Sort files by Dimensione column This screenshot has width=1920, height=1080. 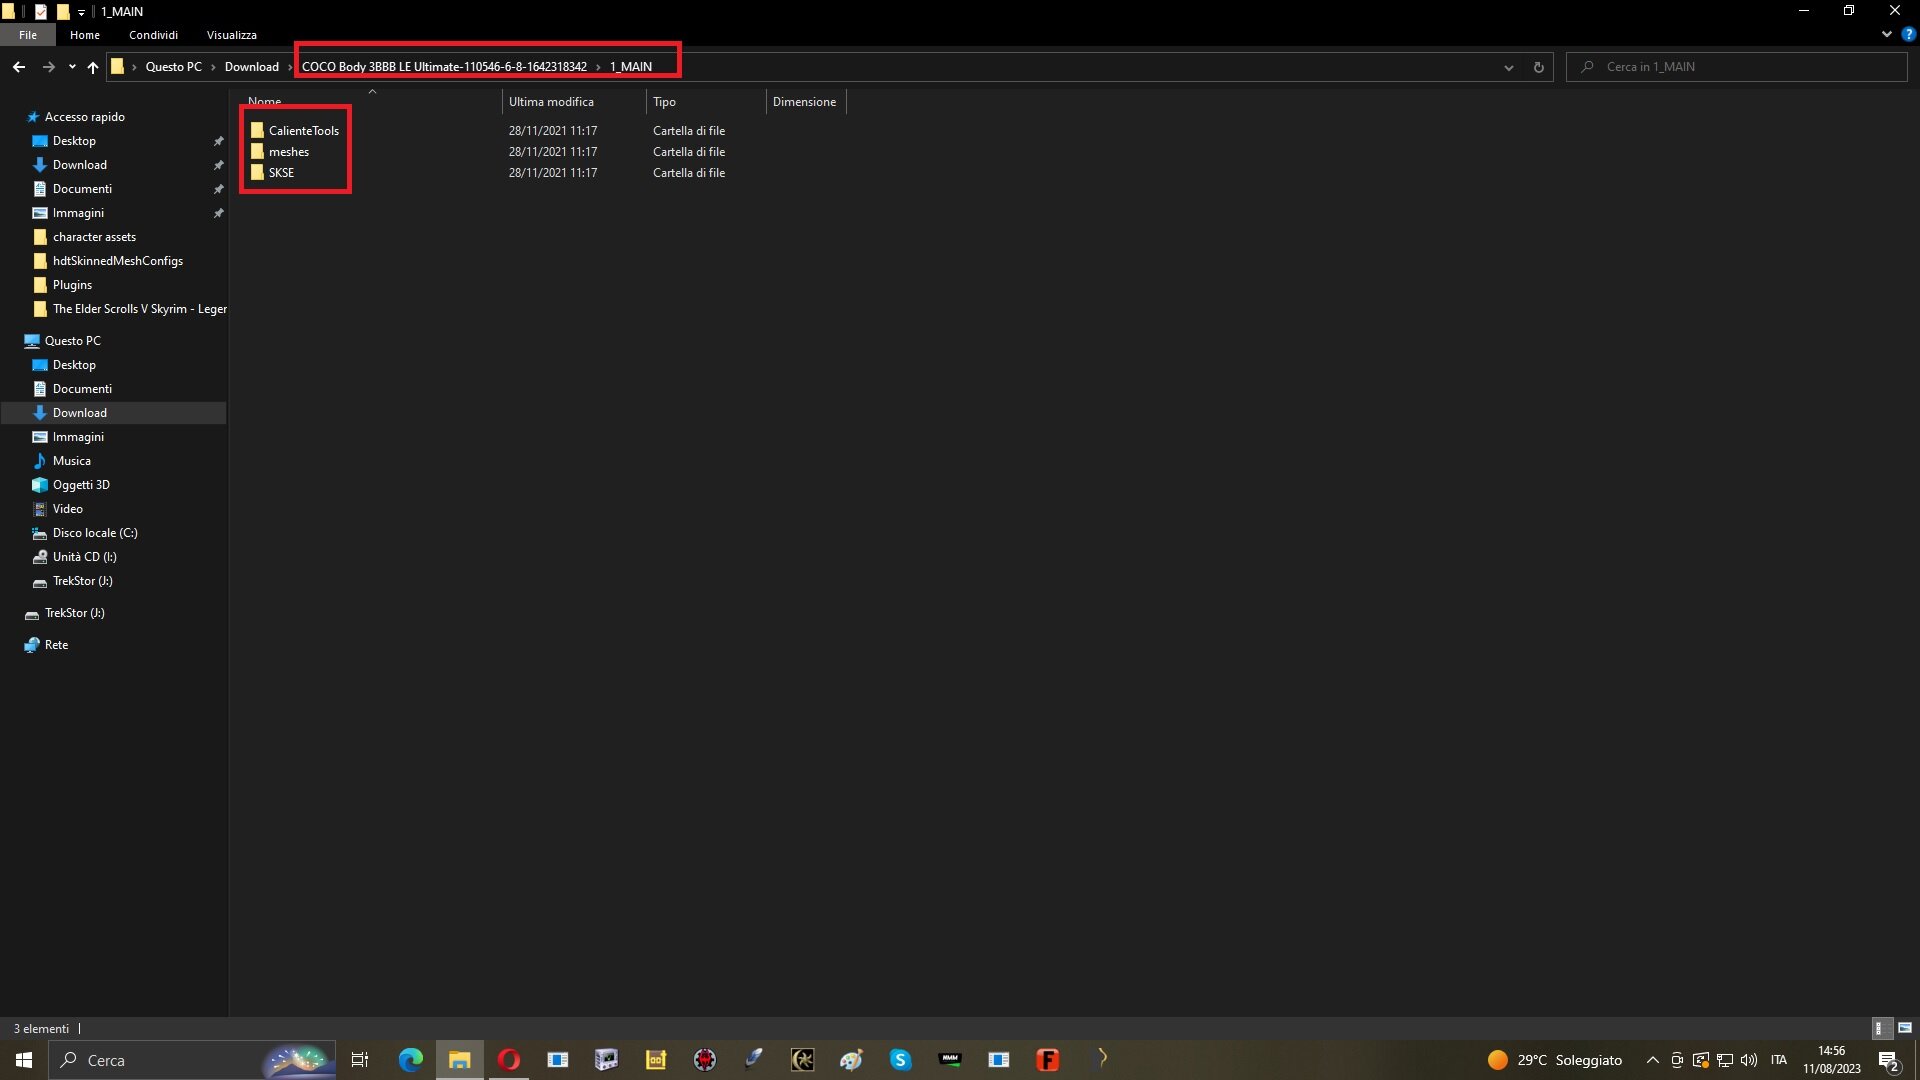pos(806,102)
